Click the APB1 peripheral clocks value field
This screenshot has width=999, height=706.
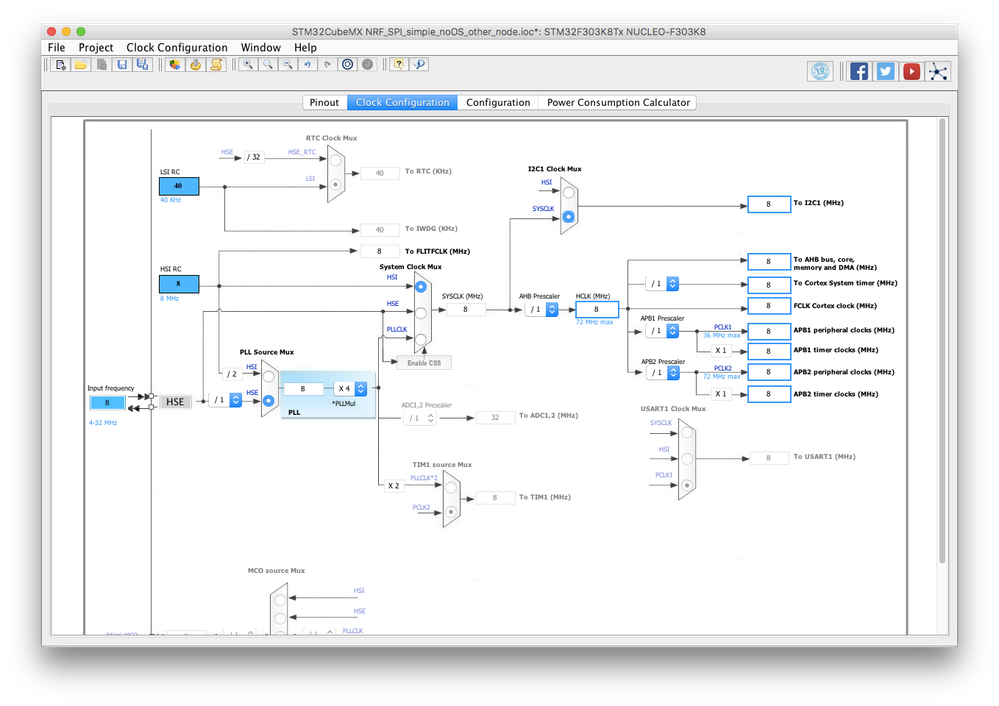(x=768, y=331)
